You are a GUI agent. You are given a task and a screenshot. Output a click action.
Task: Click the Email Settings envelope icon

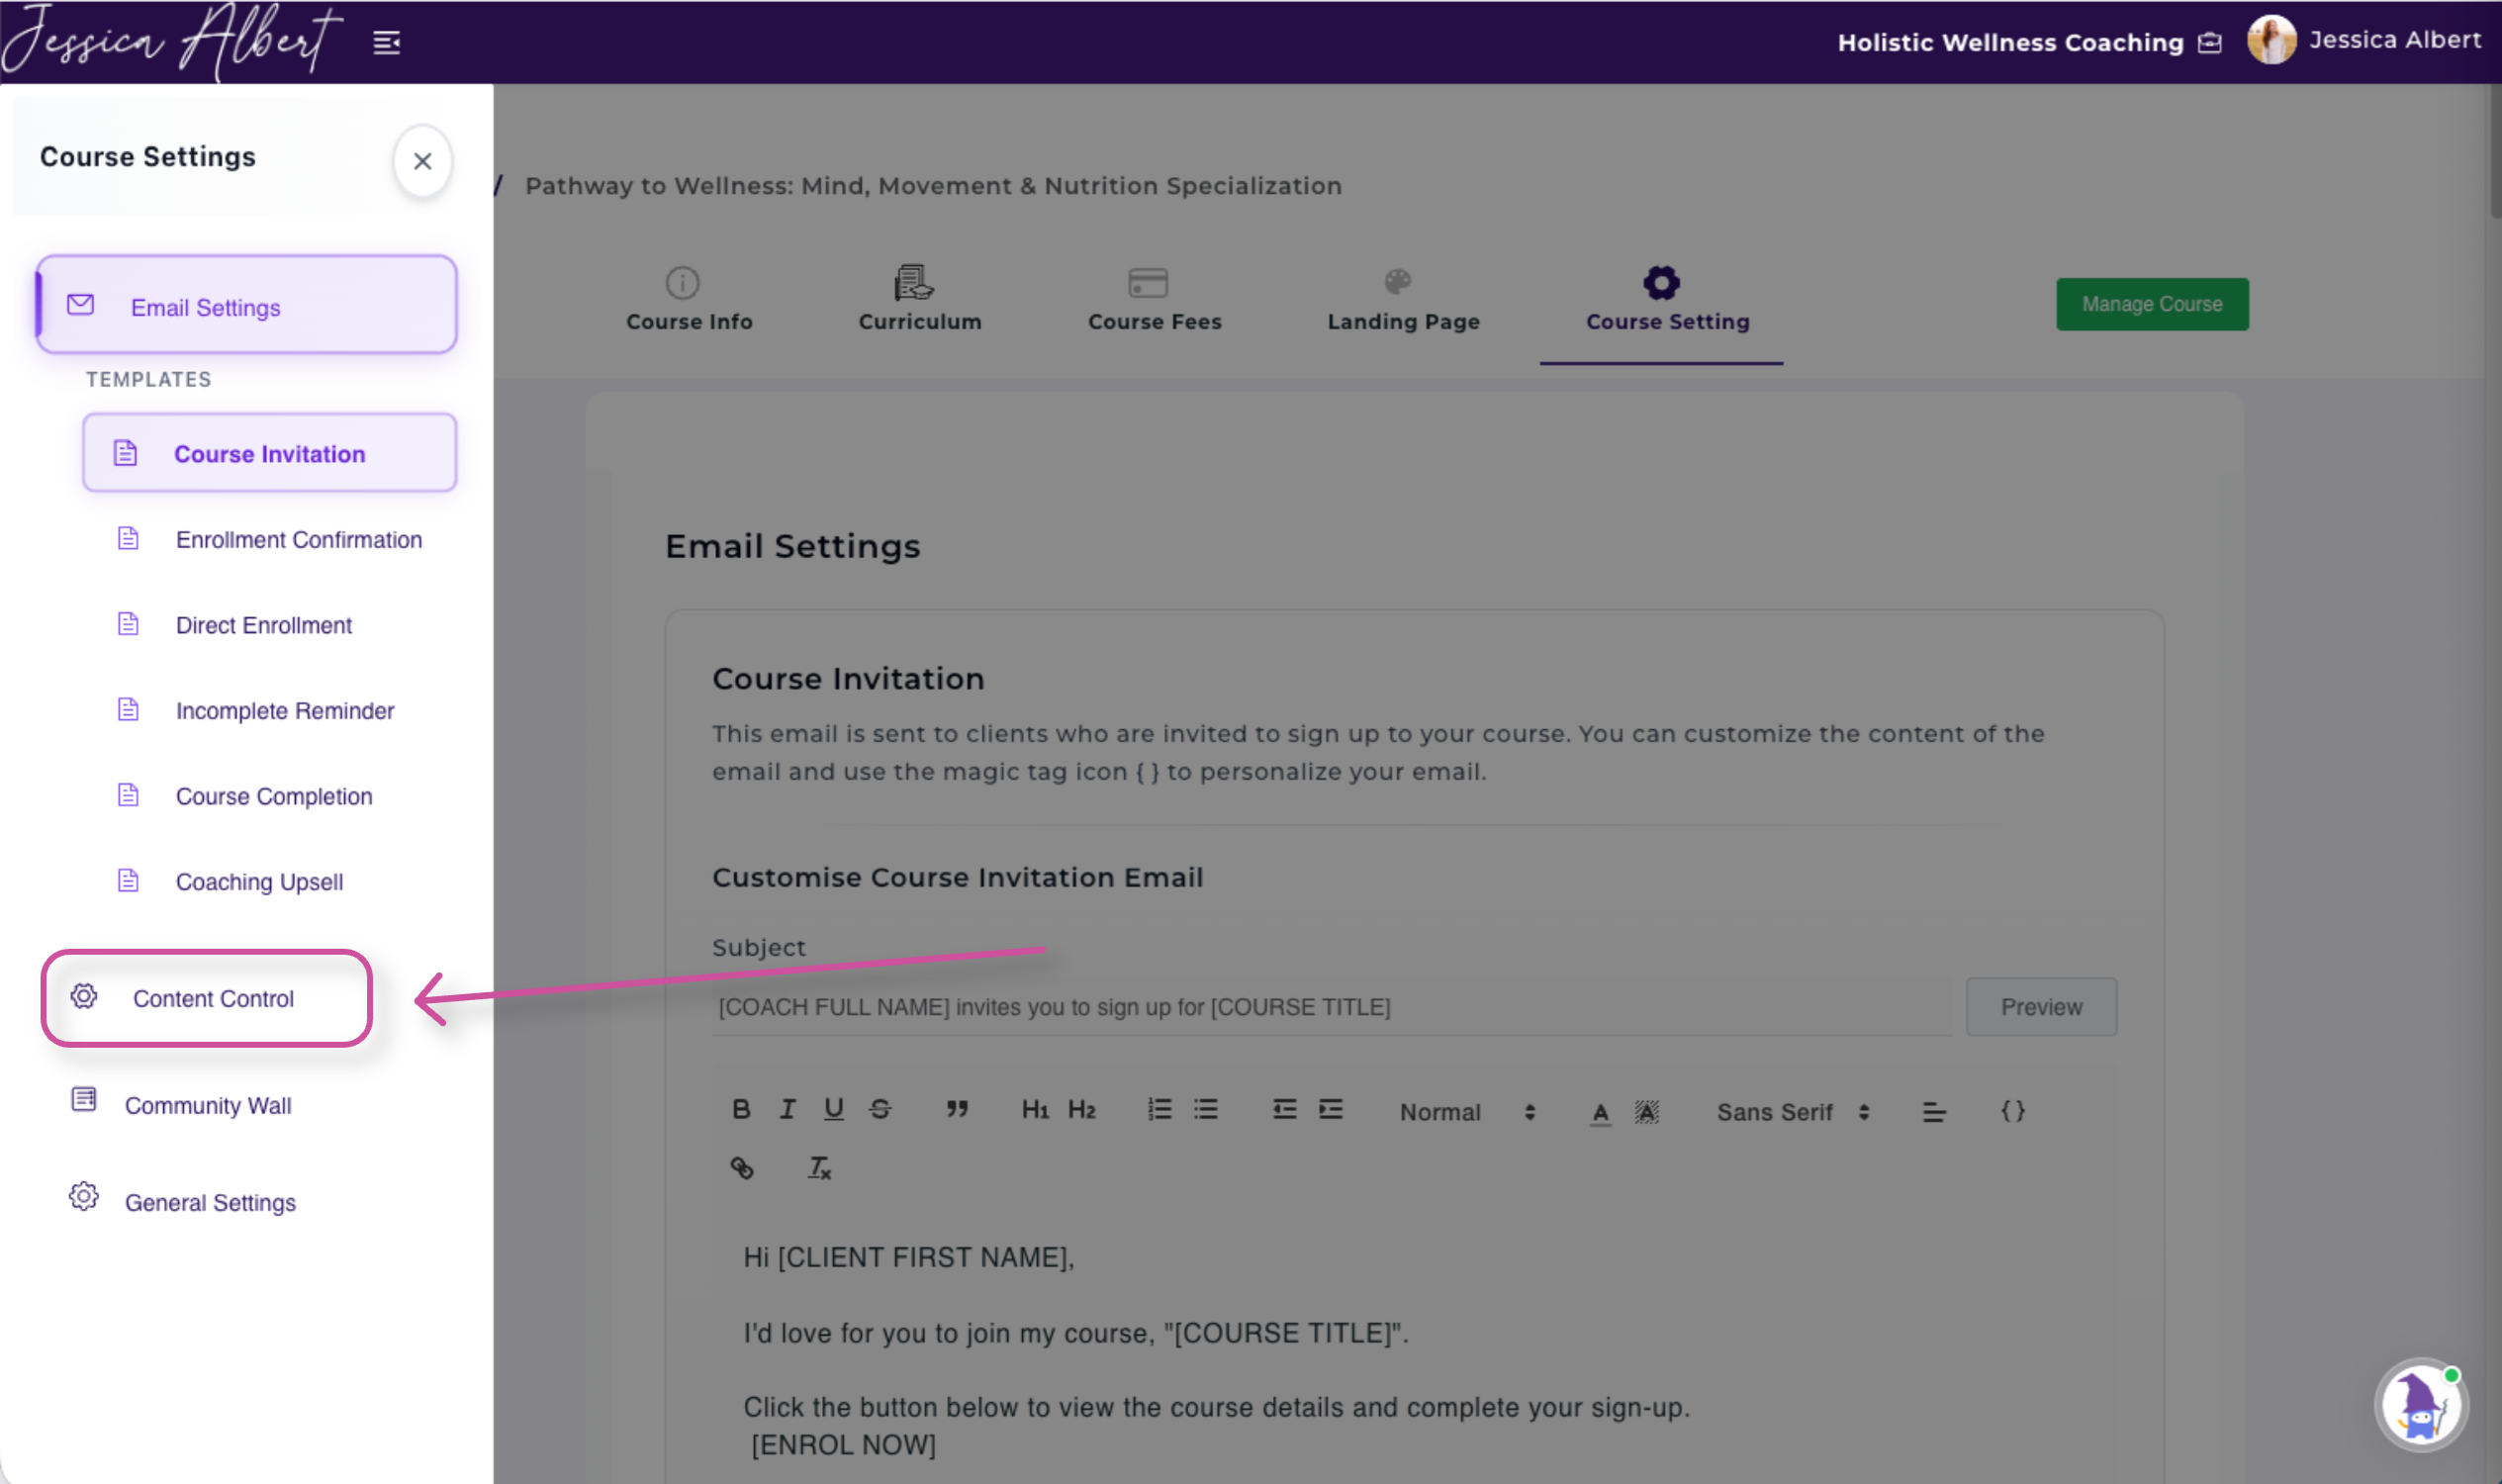(x=80, y=305)
